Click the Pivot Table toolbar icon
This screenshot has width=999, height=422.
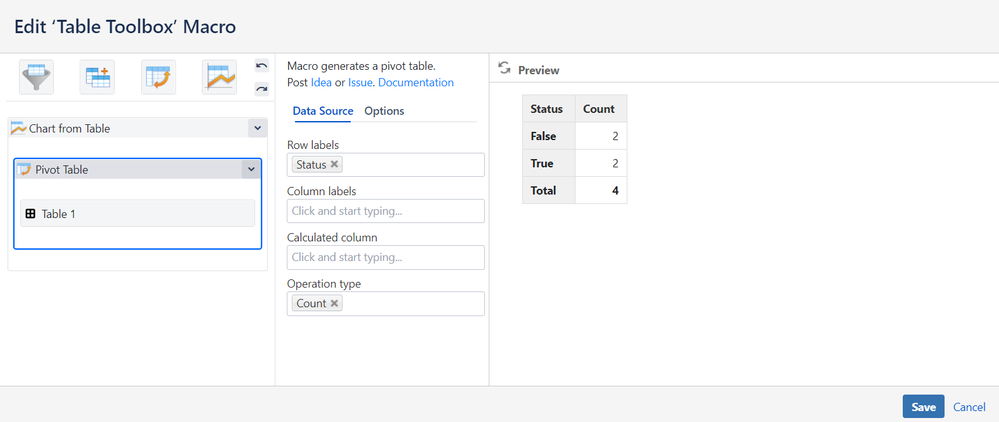tap(158, 77)
